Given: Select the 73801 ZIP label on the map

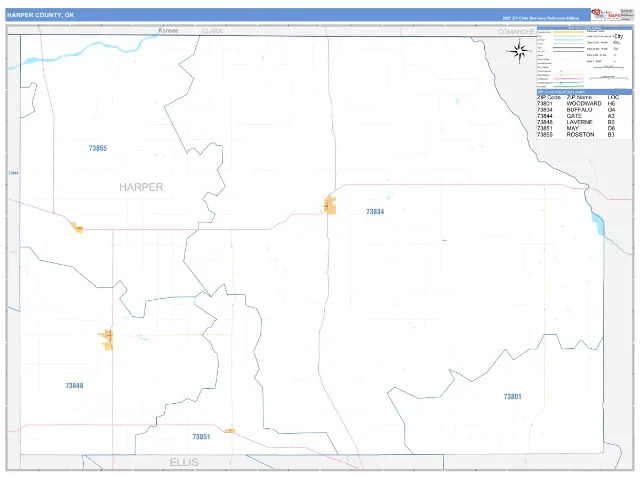Looking at the screenshot, I should pos(513,396).
